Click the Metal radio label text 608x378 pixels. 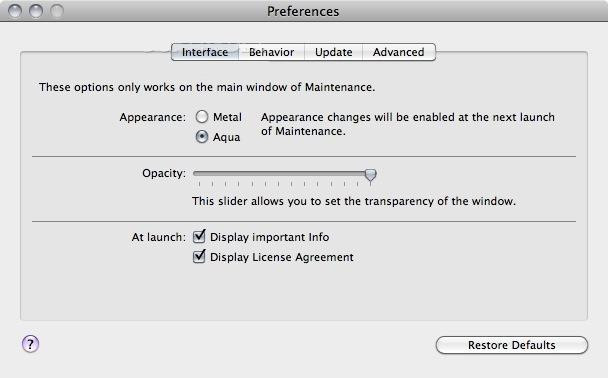(227, 117)
